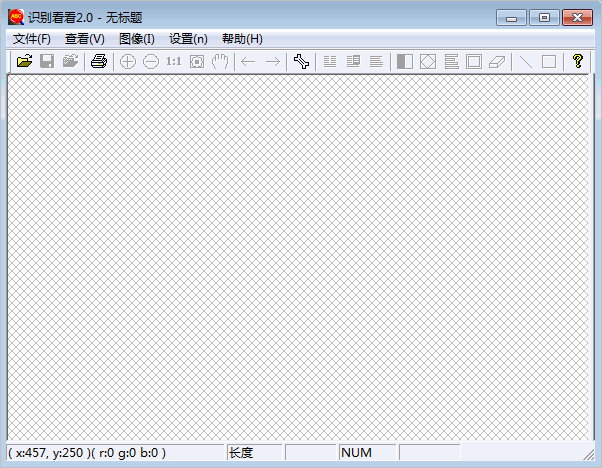Go to previous image with left arrow
Image resolution: width=602 pixels, height=468 pixels.
[248, 61]
